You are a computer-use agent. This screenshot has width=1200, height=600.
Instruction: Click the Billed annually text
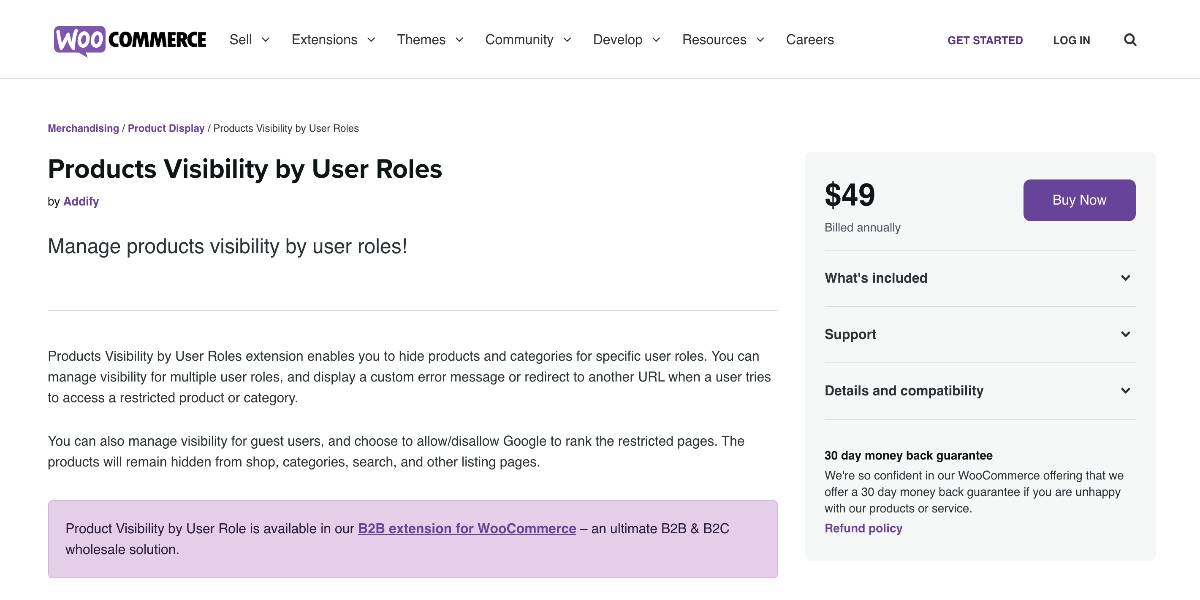click(x=862, y=228)
